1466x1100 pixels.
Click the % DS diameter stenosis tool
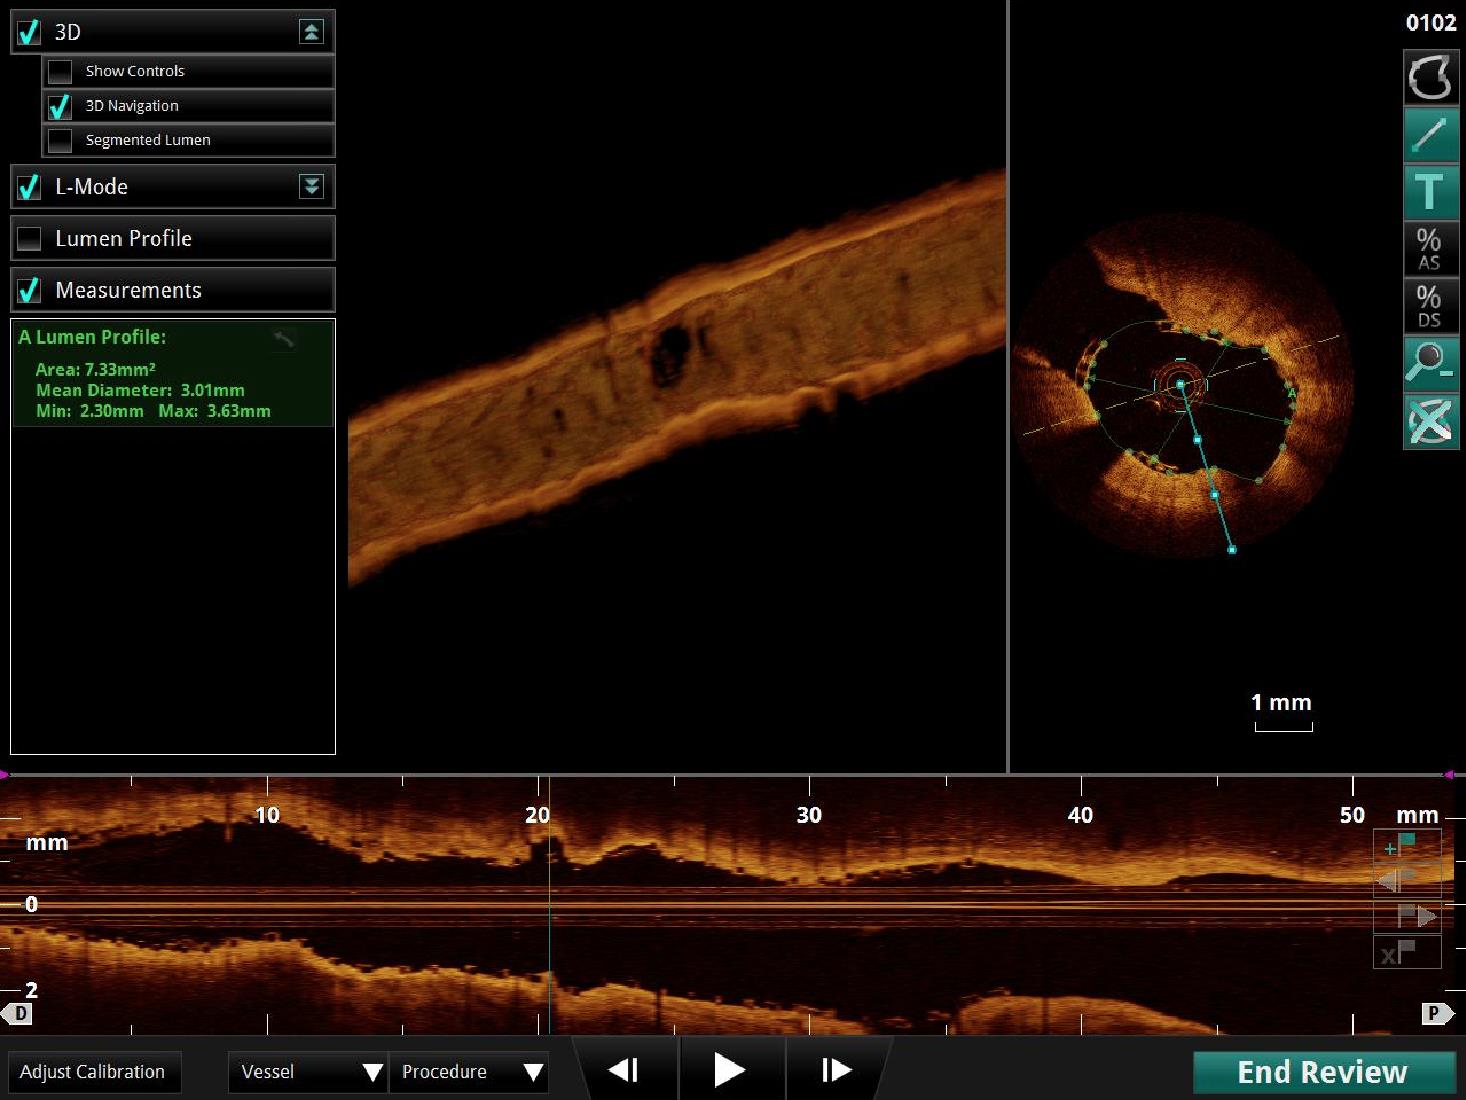(x=1430, y=306)
